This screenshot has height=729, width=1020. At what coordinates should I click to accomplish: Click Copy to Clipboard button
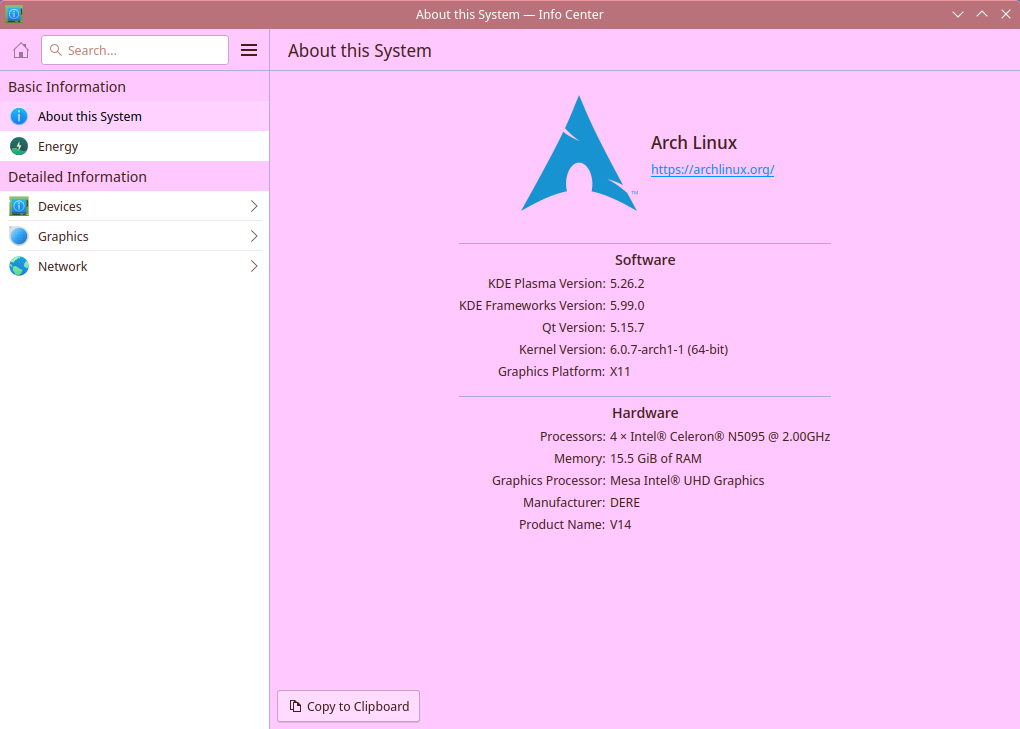348,706
